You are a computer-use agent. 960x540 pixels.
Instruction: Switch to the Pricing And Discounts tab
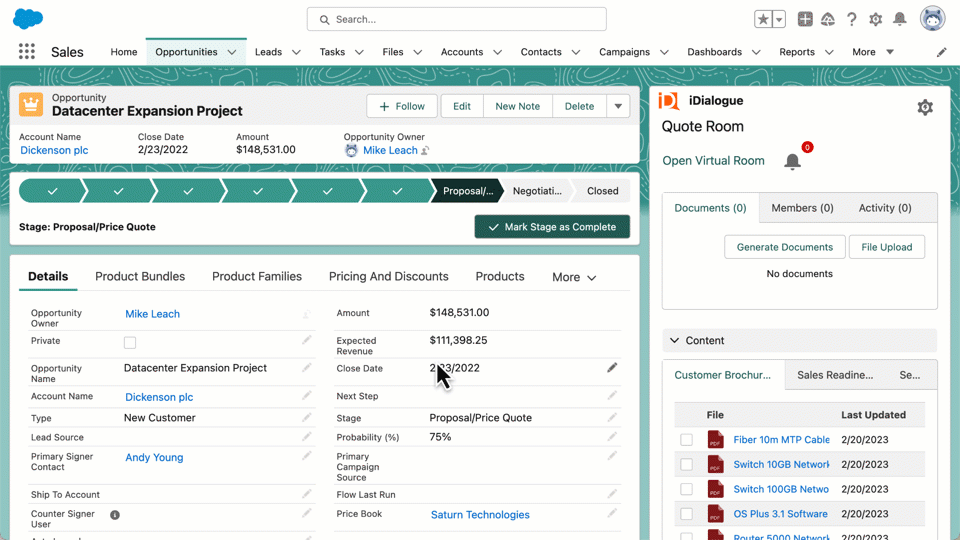[x=388, y=276]
